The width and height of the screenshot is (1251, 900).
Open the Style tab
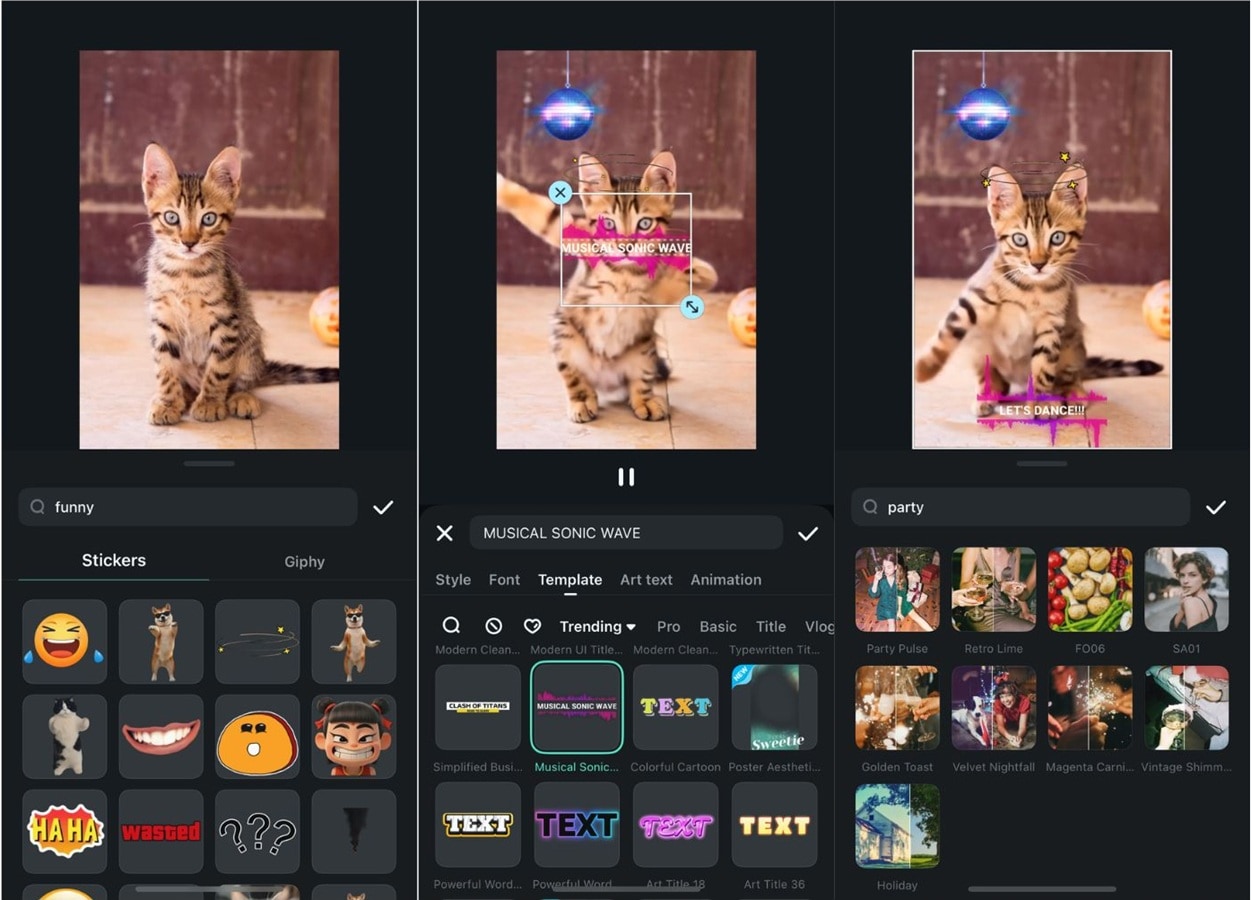453,580
